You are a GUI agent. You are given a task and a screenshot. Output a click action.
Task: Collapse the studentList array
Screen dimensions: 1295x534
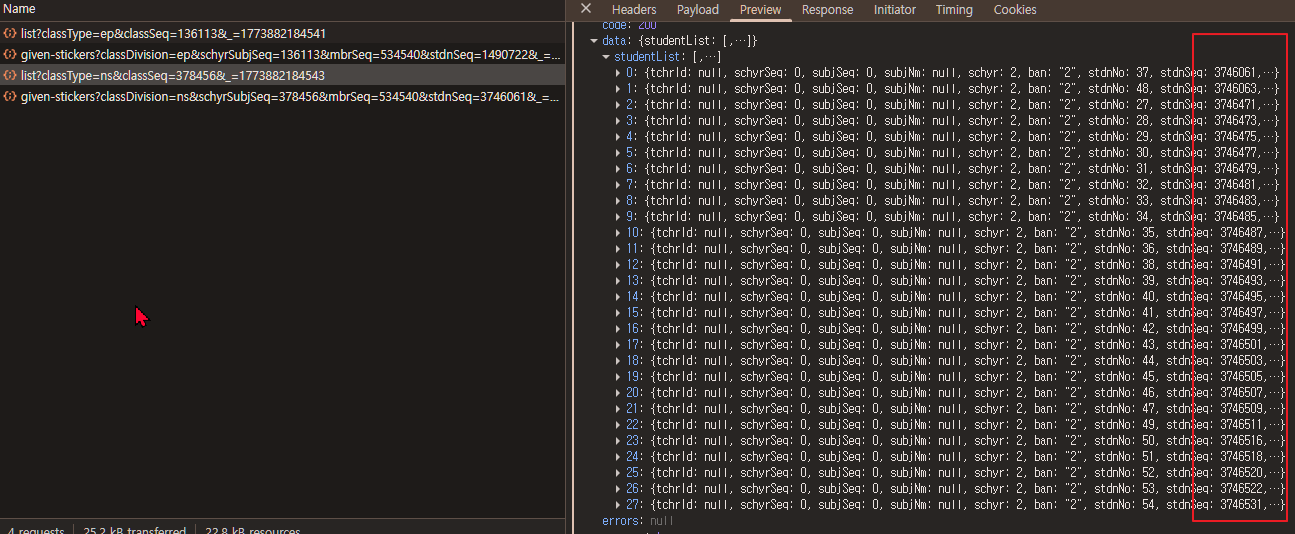click(x=606, y=57)
